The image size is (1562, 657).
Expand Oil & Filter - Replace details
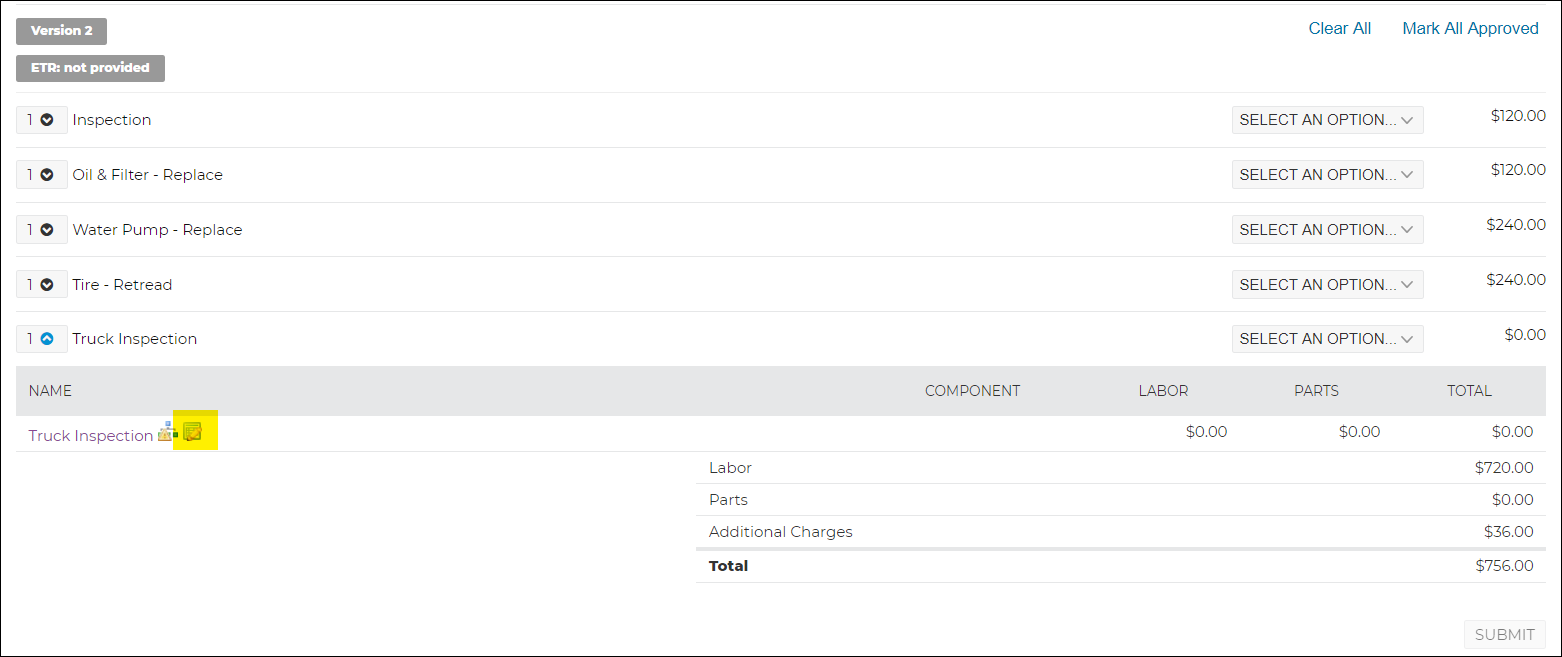tap(47, 175)
